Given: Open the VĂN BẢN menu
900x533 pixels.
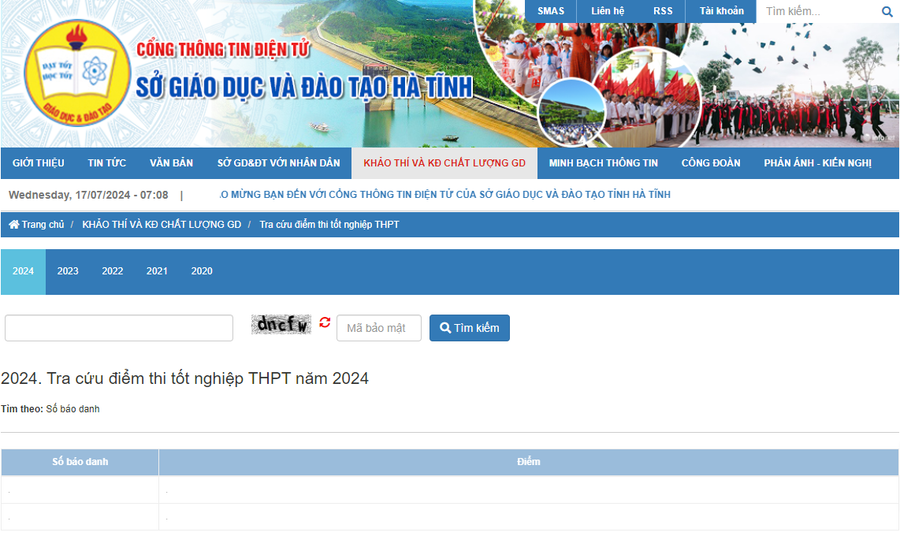Looking at the screenshot, I should click(x=171, y=163).
